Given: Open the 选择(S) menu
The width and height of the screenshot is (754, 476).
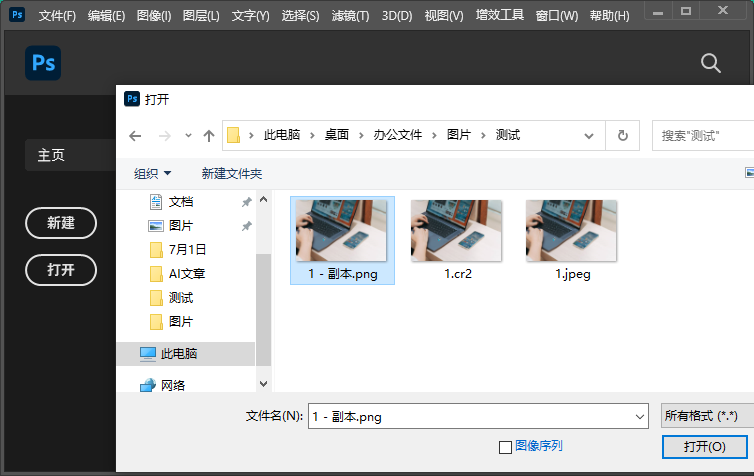Looking at the screenshot, I should [301, 16].
